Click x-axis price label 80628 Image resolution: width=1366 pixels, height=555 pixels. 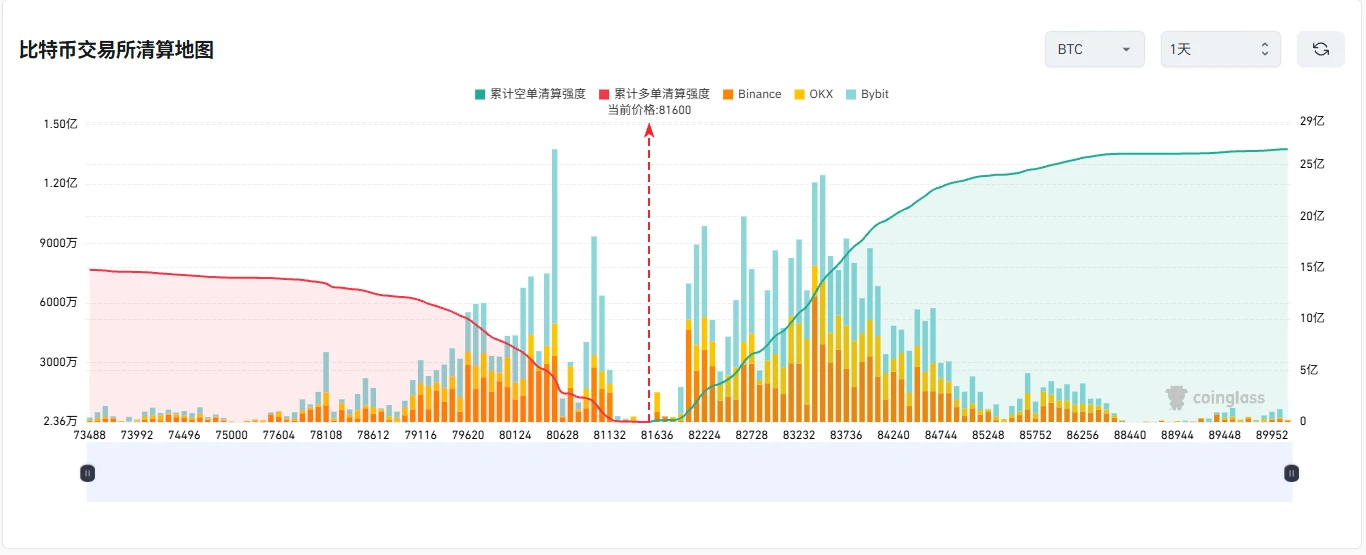562,435
